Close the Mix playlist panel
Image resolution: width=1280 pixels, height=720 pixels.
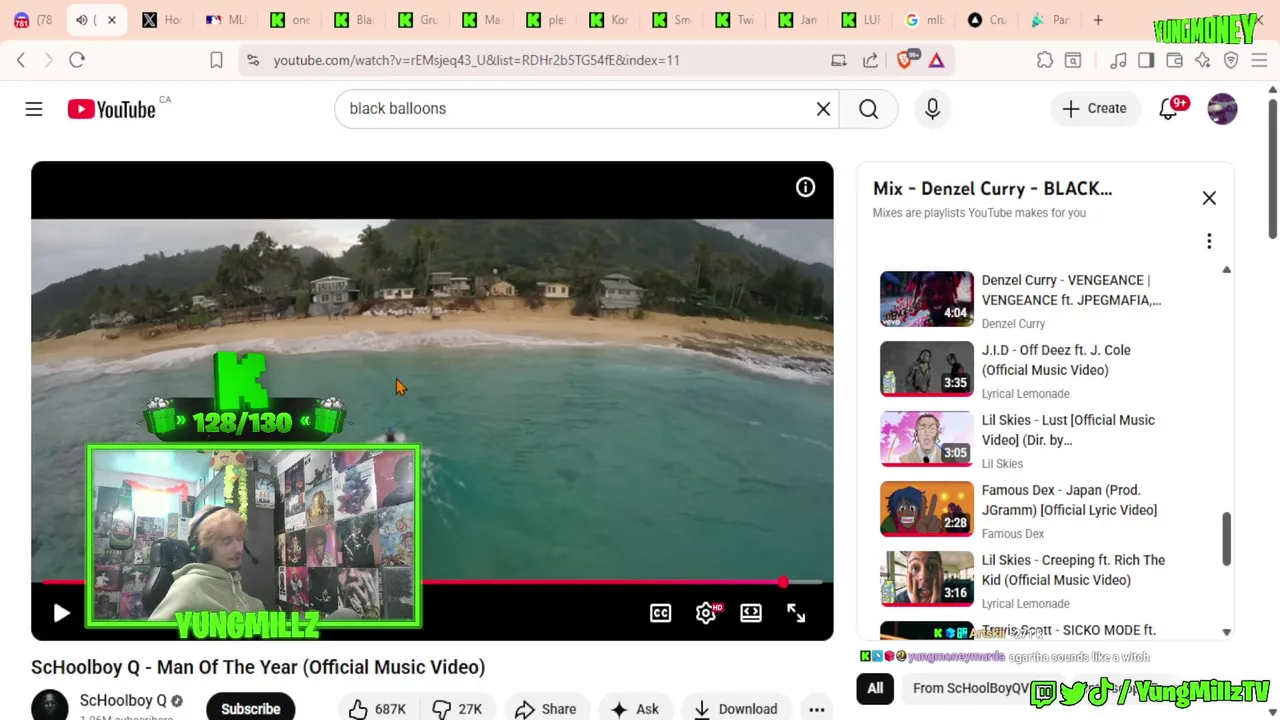click(x=1209, y=198)
